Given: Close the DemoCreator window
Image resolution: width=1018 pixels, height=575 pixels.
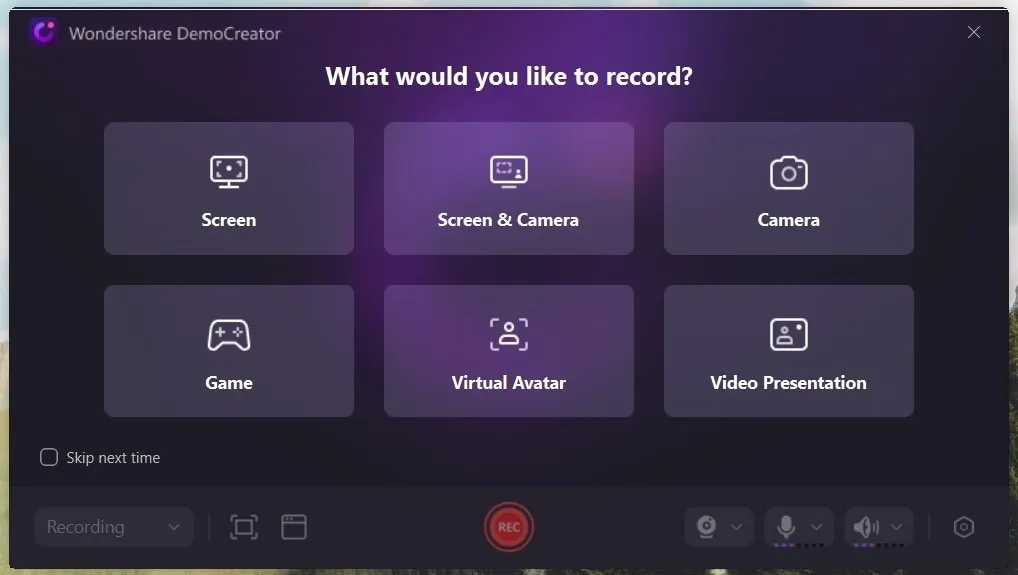Looking at the screenshot, I should 973,32.
